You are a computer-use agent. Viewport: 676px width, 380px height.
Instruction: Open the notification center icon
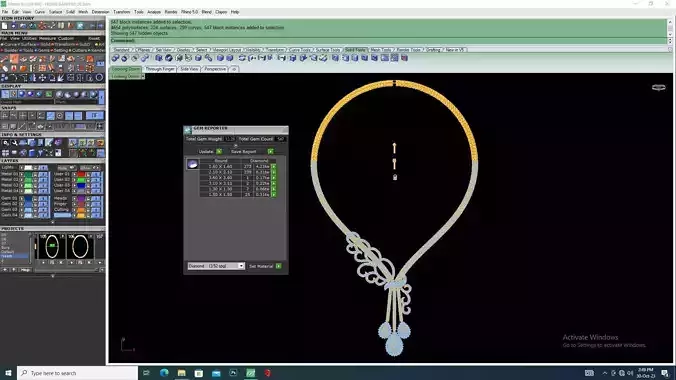(x=665, y=373)
